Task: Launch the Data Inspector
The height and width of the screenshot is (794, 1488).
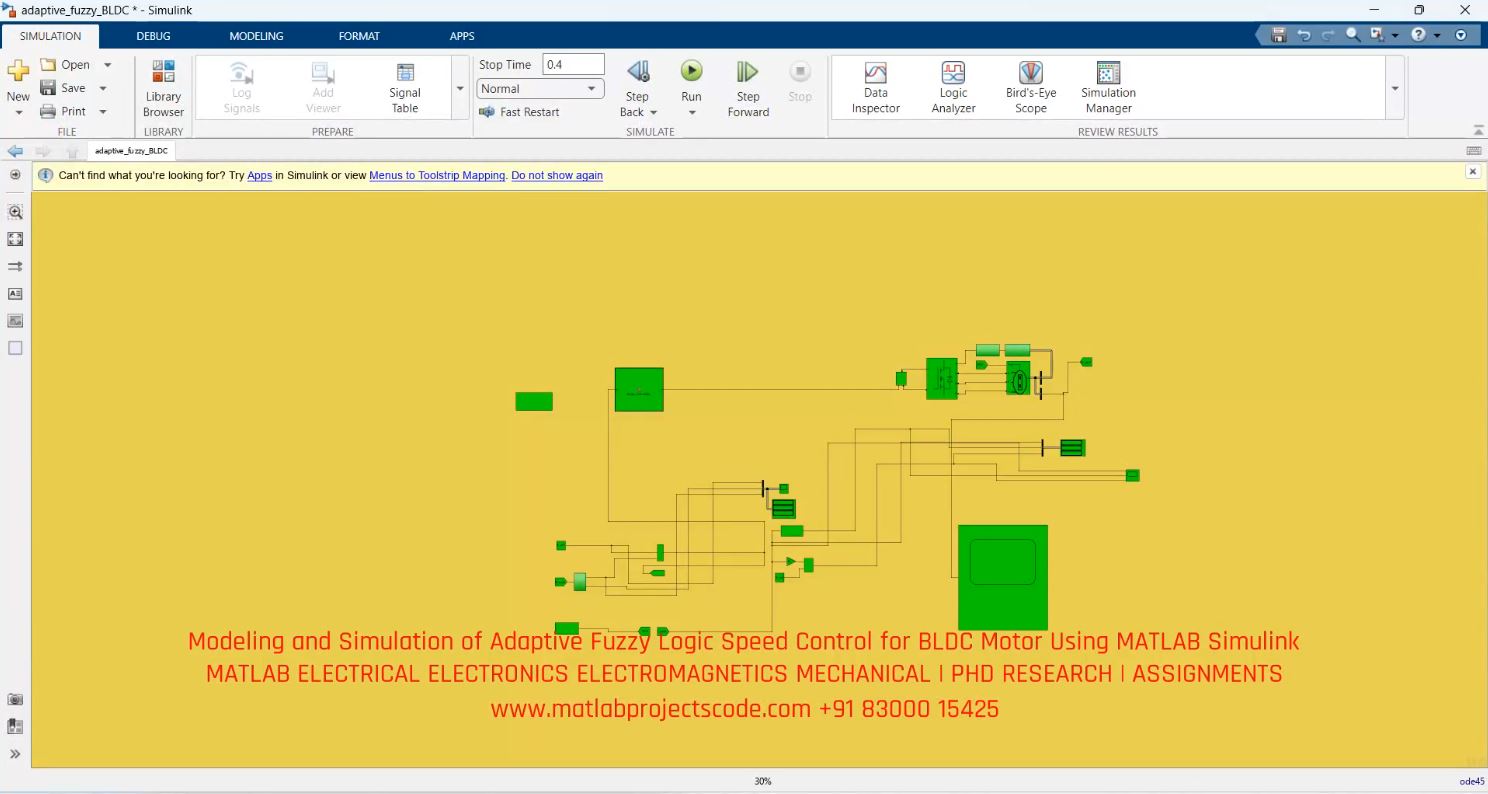Action: point(875,87)
